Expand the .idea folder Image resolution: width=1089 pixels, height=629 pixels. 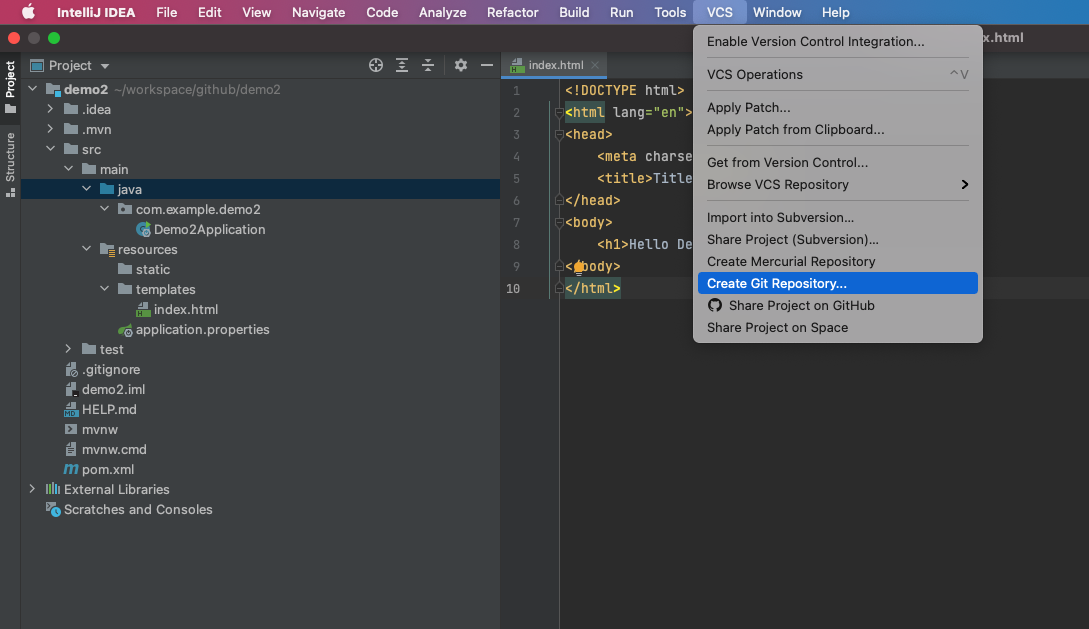50,109
